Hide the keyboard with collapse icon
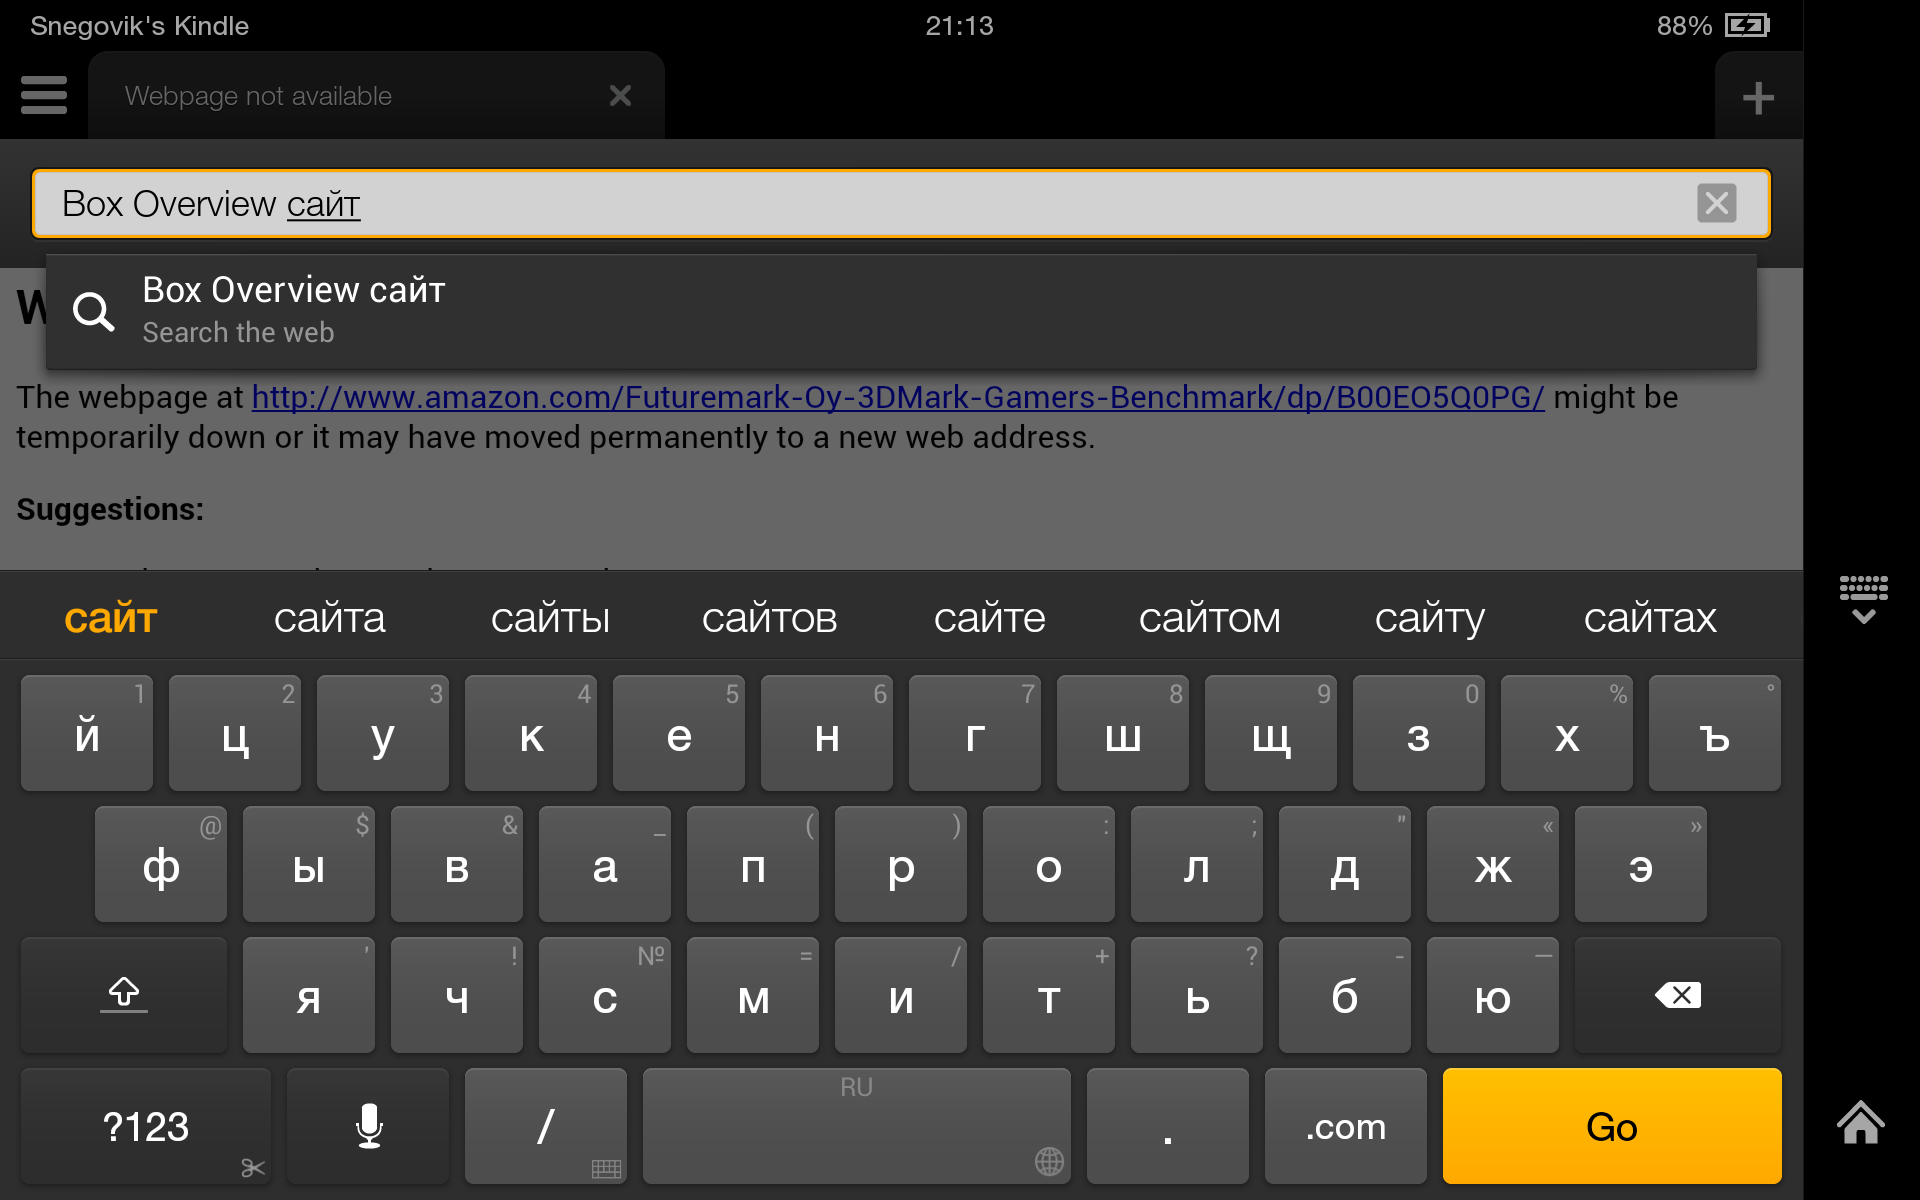Viewport: 1920px width, 1200px height. [1863, 600]
